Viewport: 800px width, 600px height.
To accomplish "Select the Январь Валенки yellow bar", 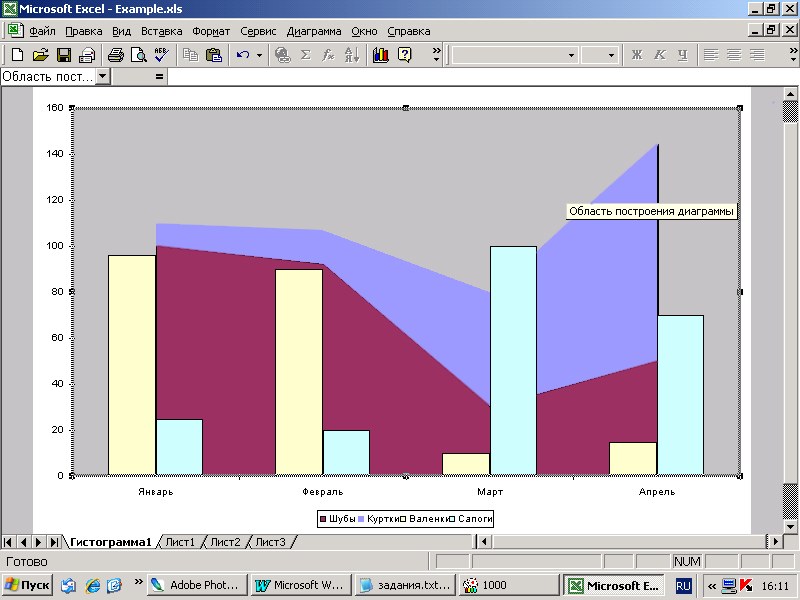I will coord(132,365).
